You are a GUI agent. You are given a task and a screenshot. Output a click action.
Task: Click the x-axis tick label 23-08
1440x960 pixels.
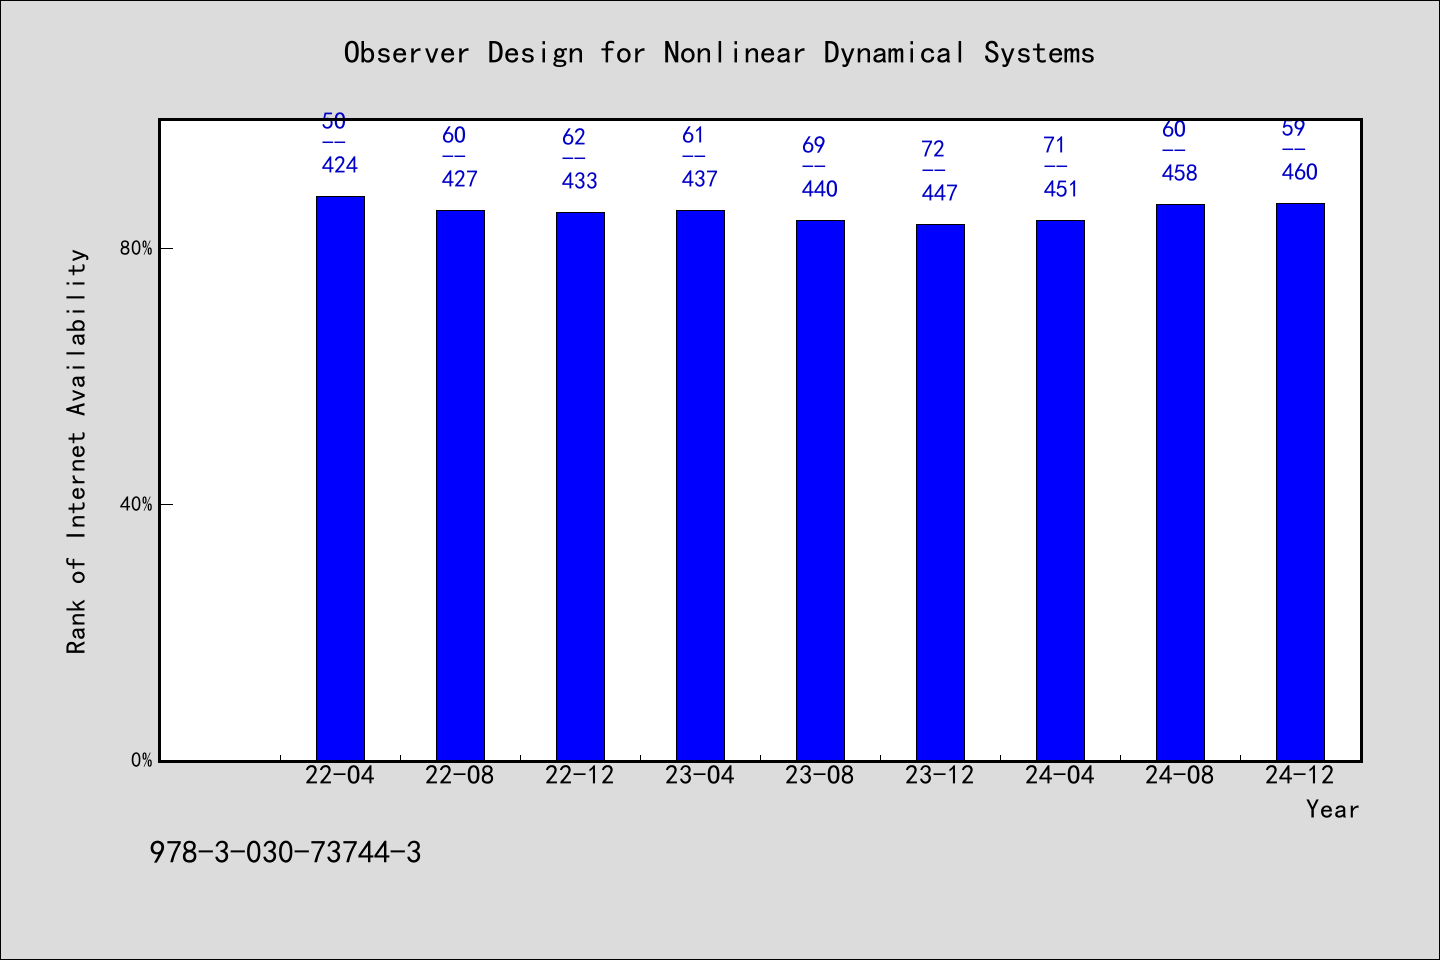point(820,775)
